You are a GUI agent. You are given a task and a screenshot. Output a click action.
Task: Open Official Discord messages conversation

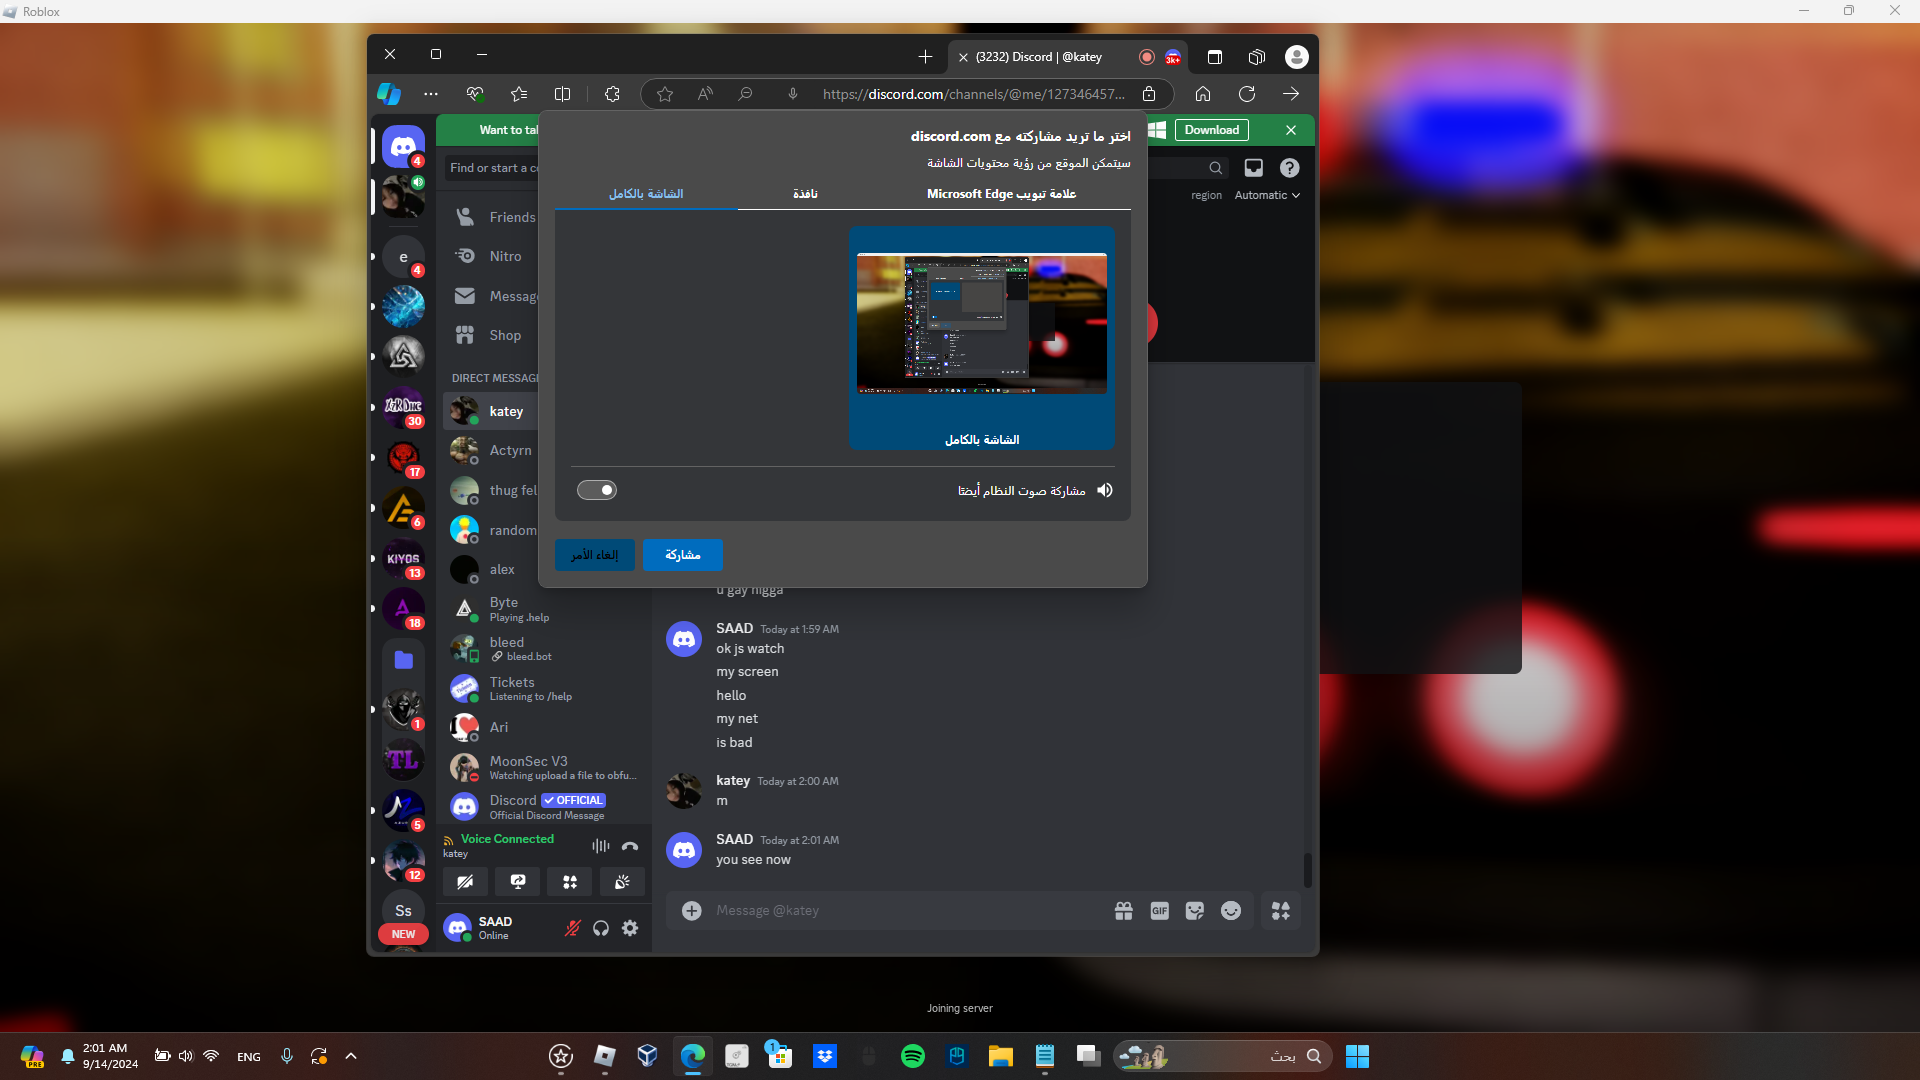point(546,807)
